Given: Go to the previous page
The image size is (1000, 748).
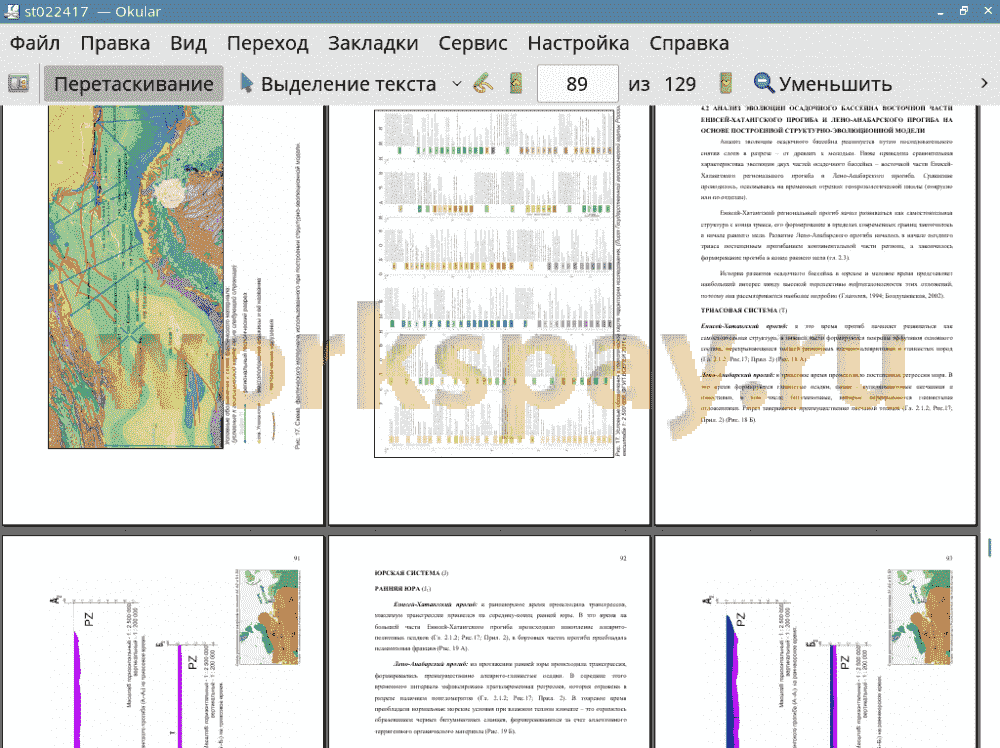Looking at the screenshot, I should (x=516, y=84).
